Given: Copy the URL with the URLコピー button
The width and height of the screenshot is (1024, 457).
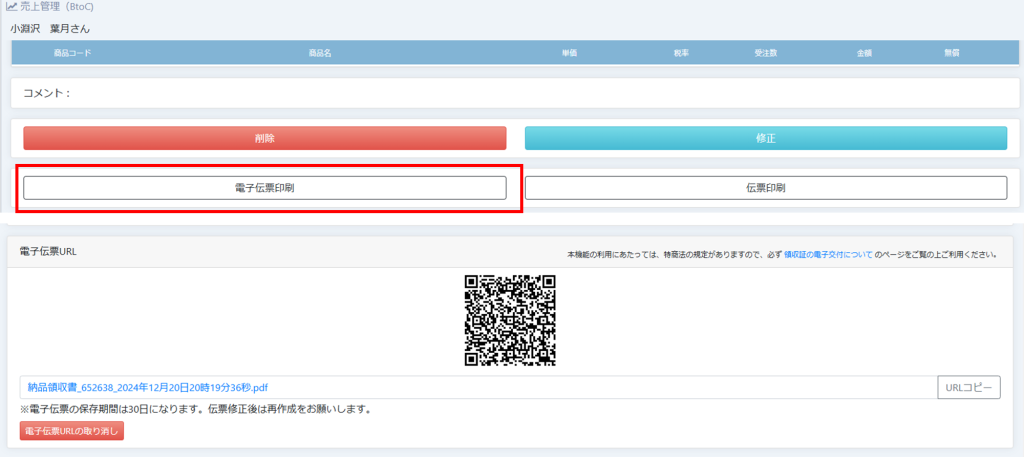Looking at the screenshot, I should click(968, 387).
